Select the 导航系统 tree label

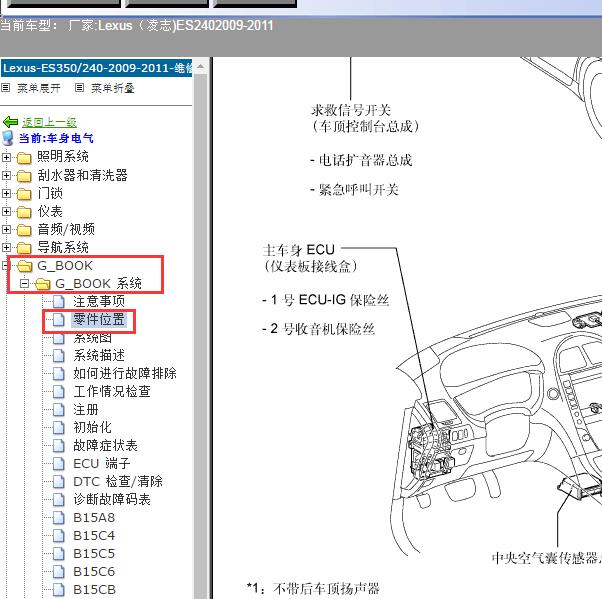(x=63, y=247)
